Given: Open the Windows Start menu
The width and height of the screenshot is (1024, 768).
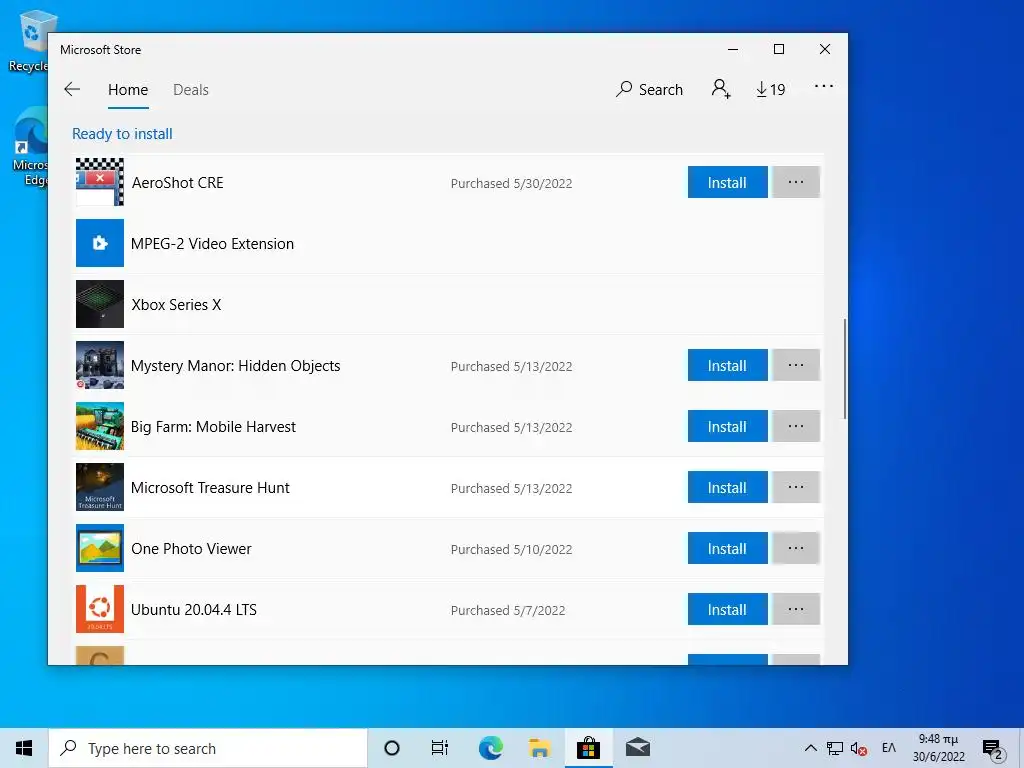Looking at the screenshot, I should click(x=24, y=748).
